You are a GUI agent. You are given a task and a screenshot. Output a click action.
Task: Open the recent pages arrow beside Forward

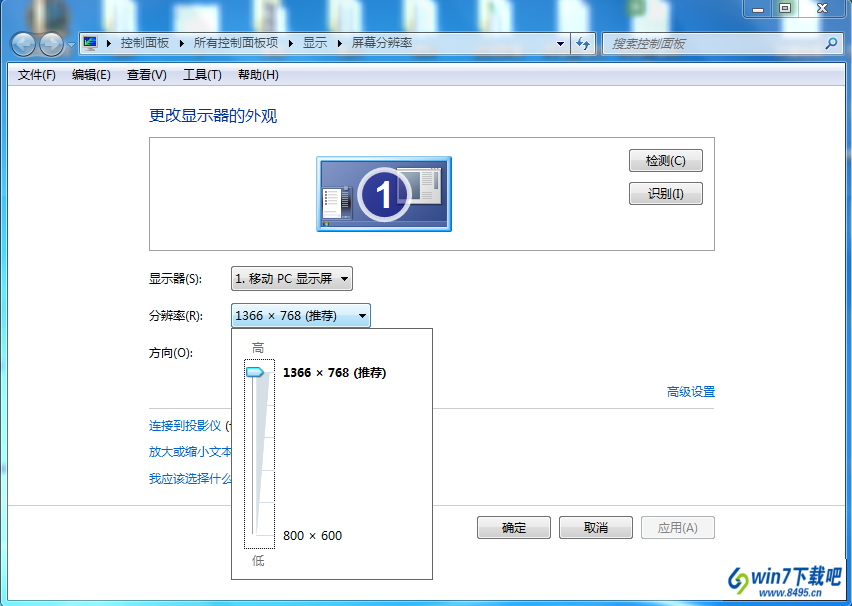click(x=71, y=45)
